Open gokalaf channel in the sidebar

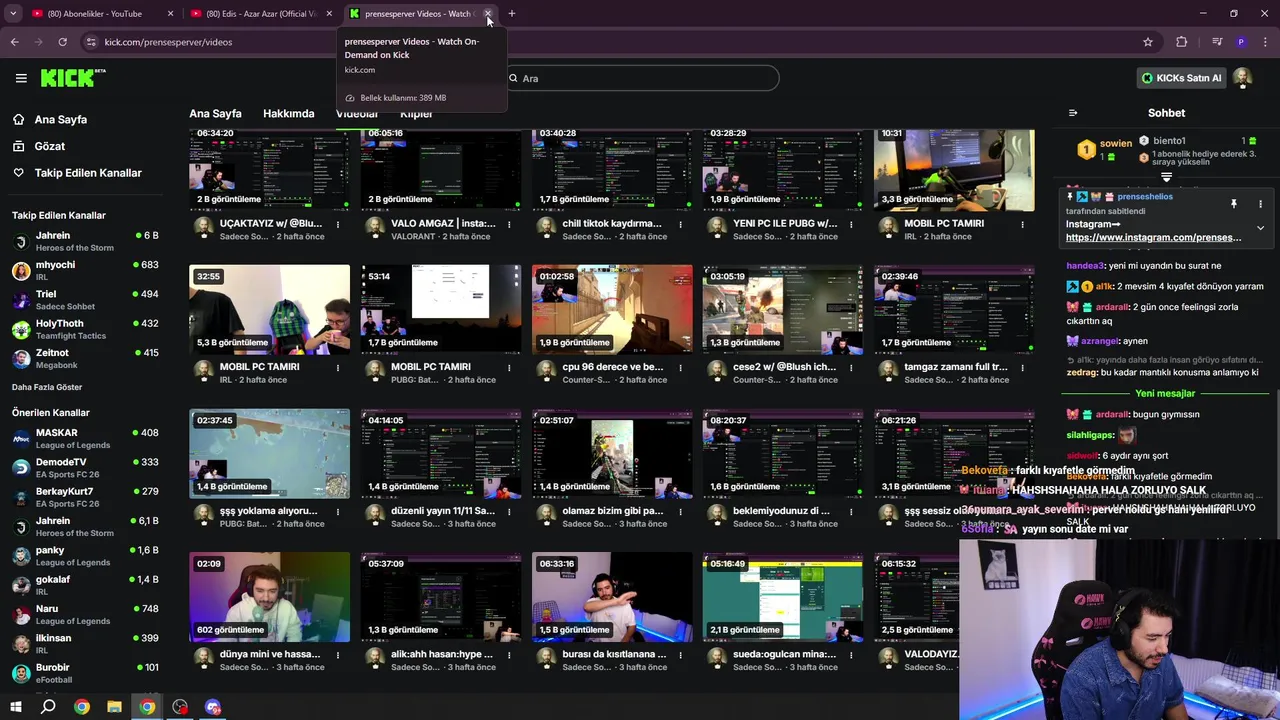click(85, 585)
